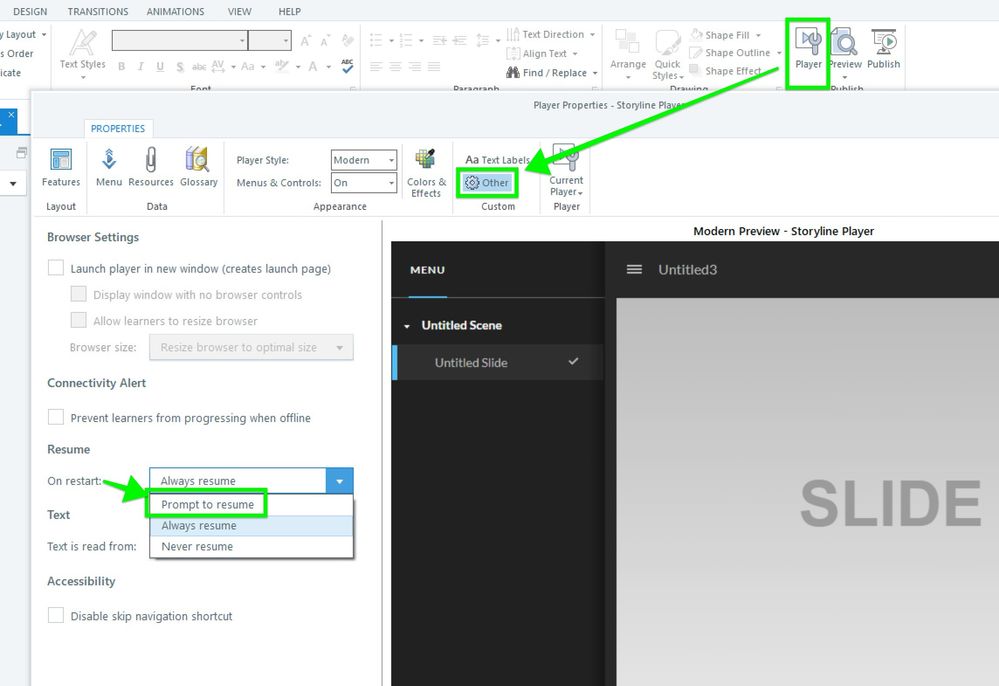This screenshot has width=999, height=686.
Task: Open the Browser size dropdown
Action: [251, 347]
